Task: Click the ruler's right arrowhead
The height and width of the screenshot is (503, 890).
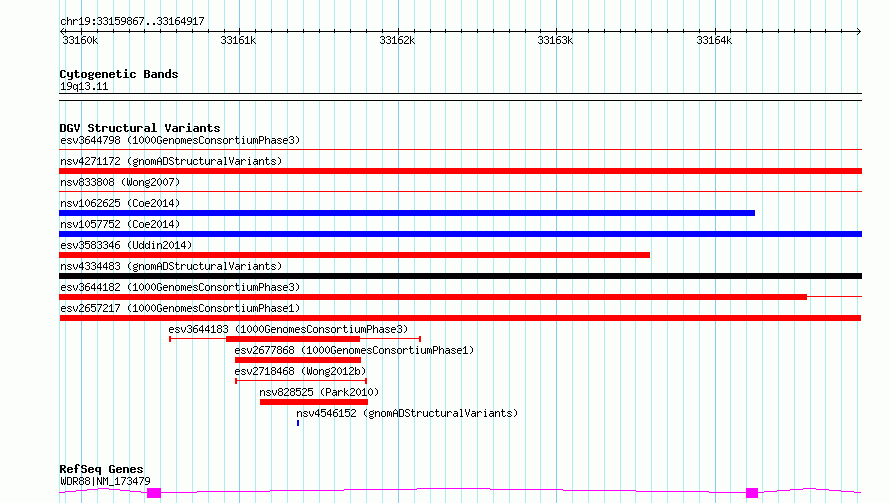Action: tap(859, 31)
